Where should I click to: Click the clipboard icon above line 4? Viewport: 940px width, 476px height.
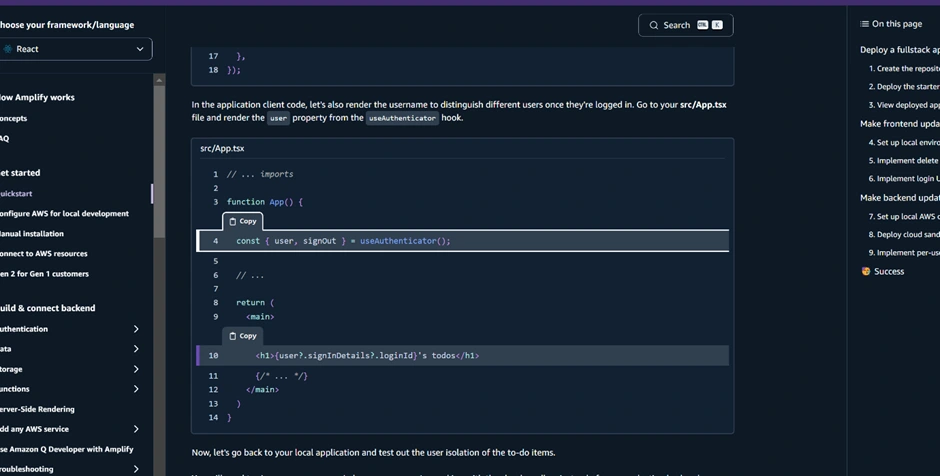[x=233, y=221]
